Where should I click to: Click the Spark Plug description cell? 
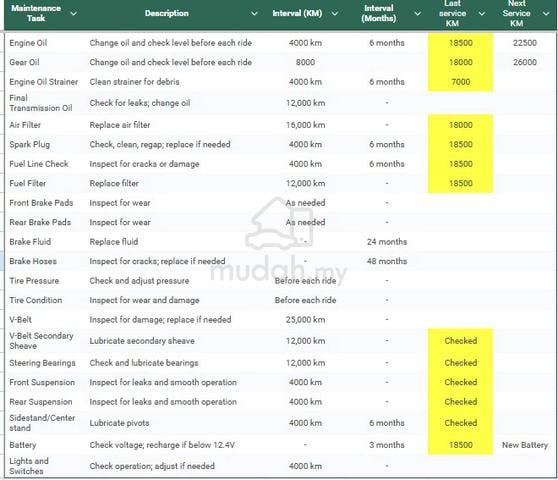pyautogui.click(x=160, y=144)
